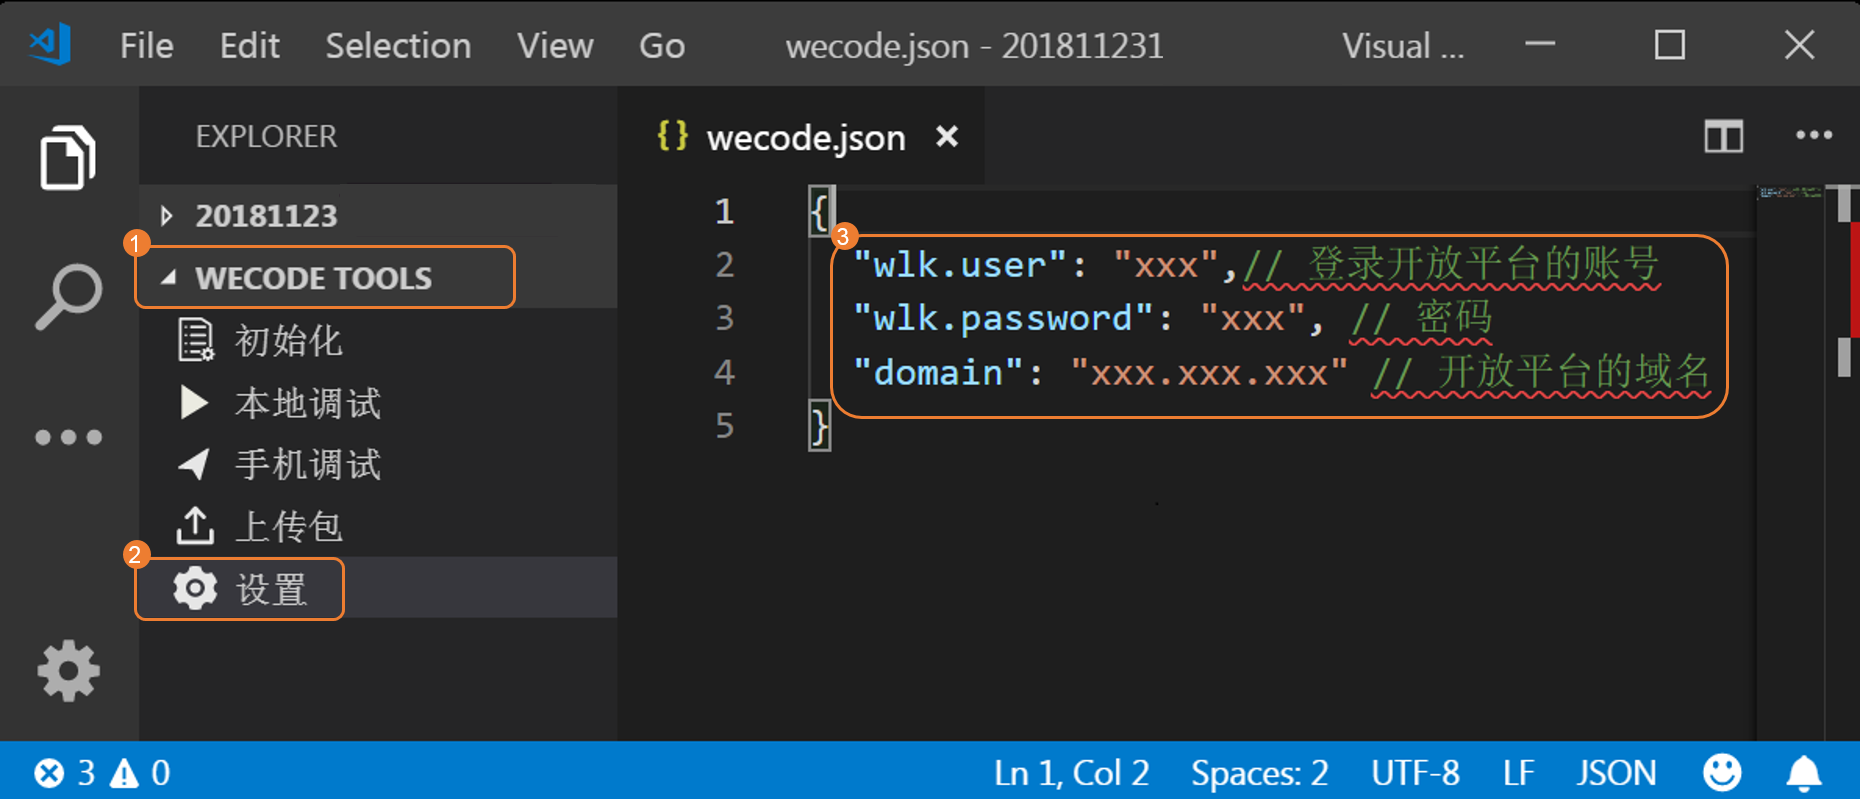The height and width of the screenshot is (799, 1860).
Task: Click the 初始化 document icon
Action: click(x=195, y=340)
